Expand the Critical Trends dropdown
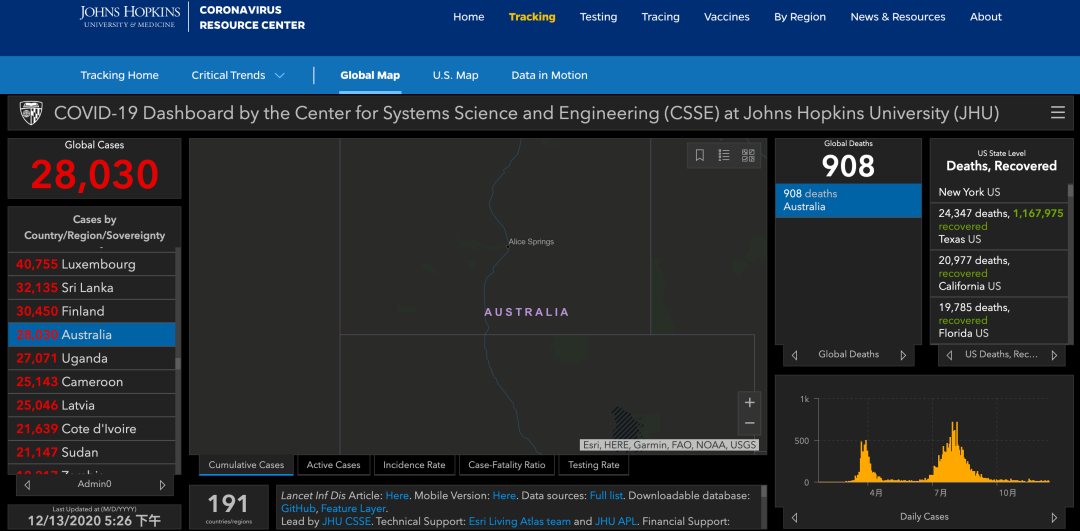Screen dimensions: 1080x531 [x=238, y=75]
